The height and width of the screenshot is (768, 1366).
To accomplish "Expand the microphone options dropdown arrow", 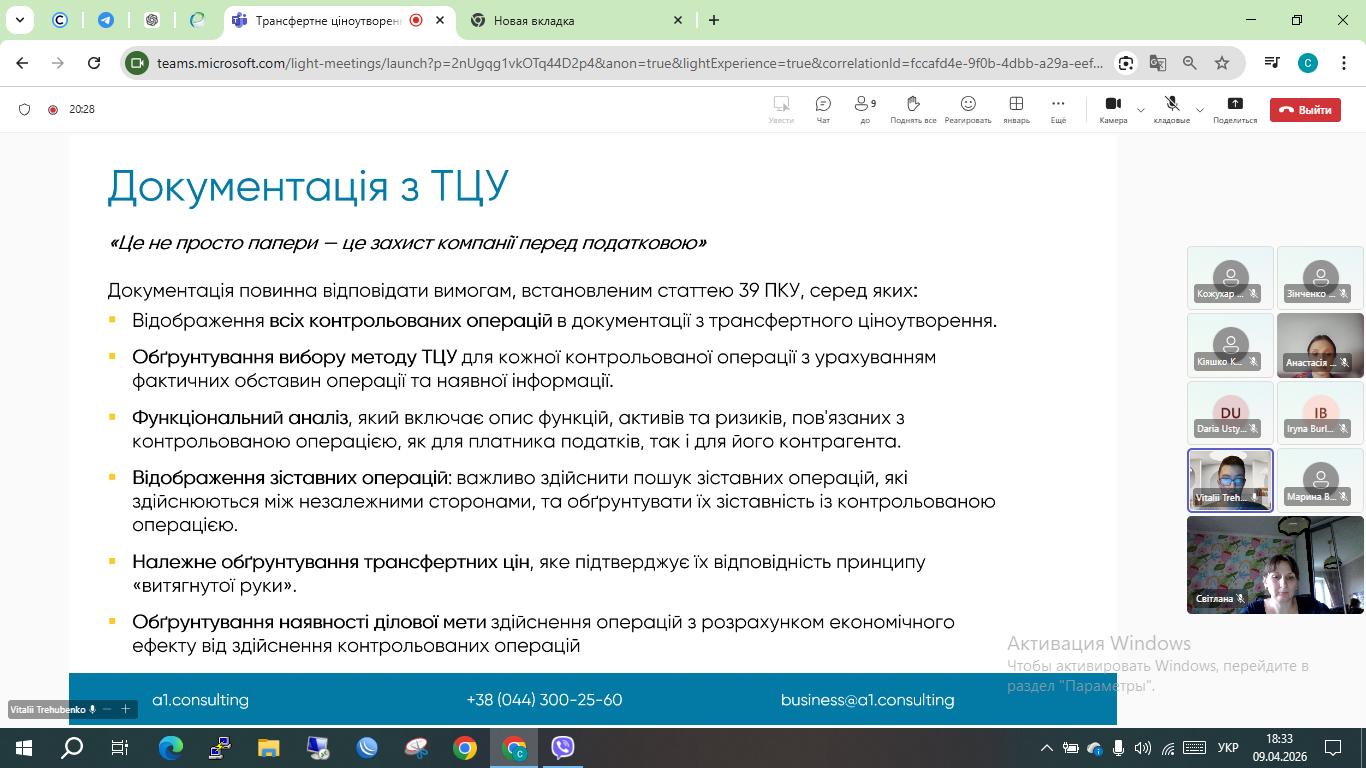I will click(1200, 110).
